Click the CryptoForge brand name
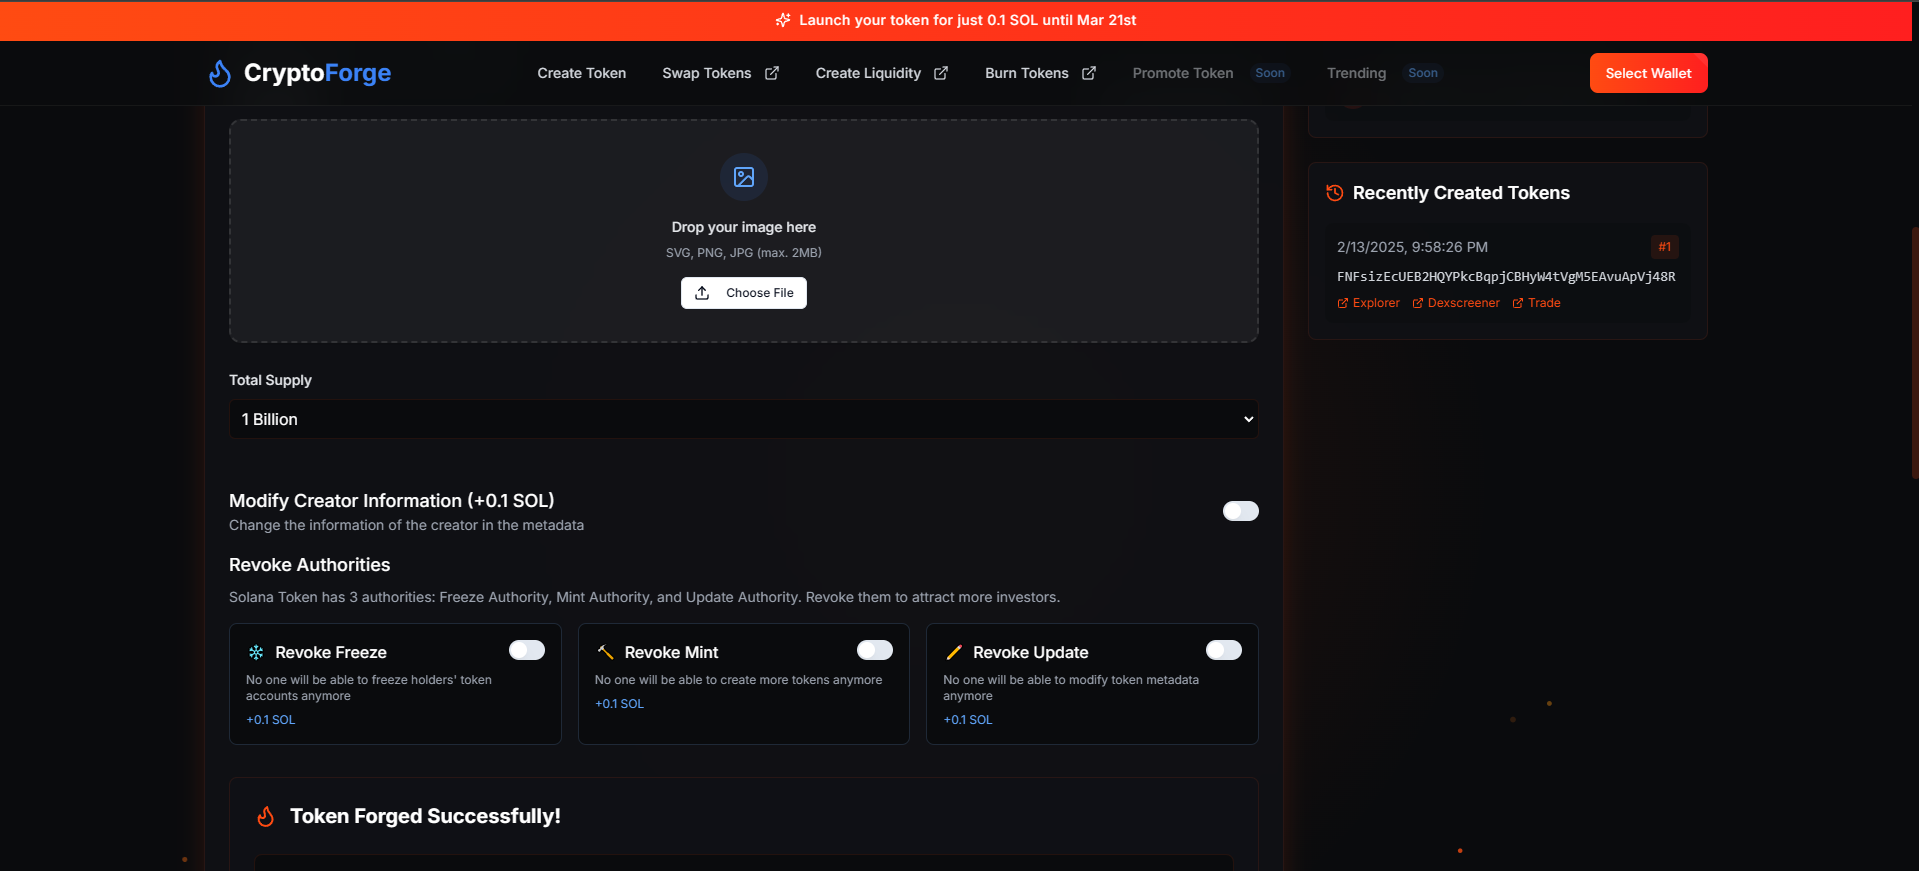The image size is (1919, 871). click(317, 73)
